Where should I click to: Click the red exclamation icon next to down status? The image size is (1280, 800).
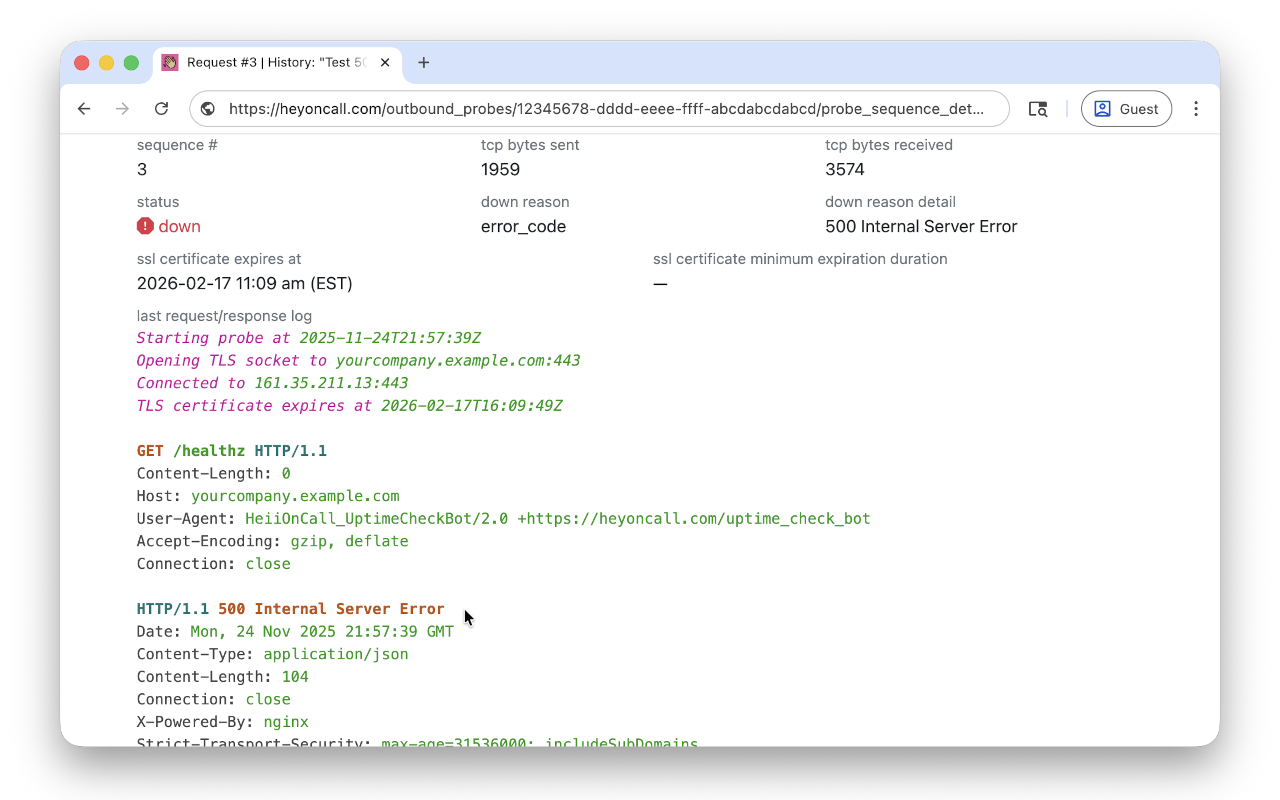[143, 226]
